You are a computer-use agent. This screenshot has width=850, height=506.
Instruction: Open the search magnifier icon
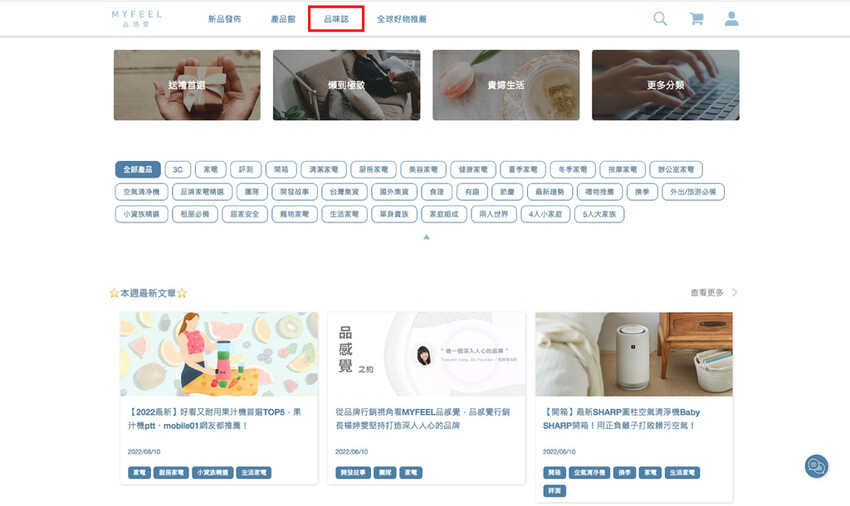coord(660,19)
